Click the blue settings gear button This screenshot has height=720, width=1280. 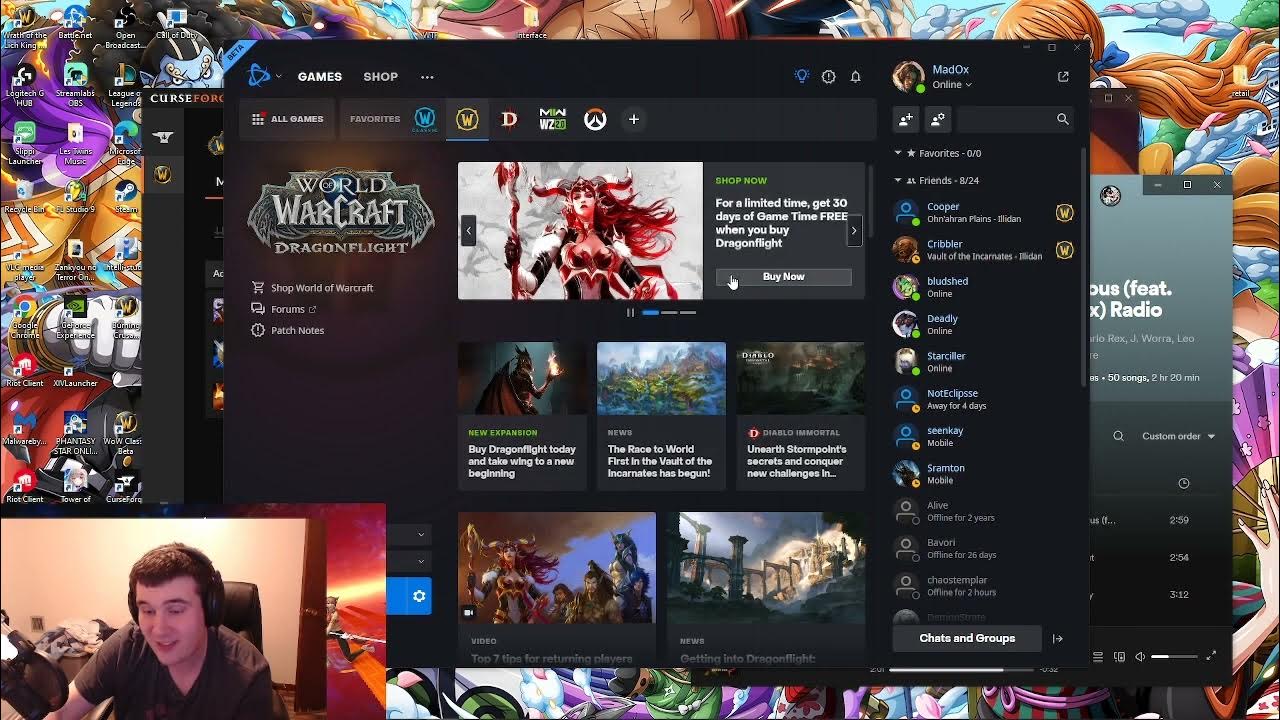pyautogui.click(x=419, y=596)
